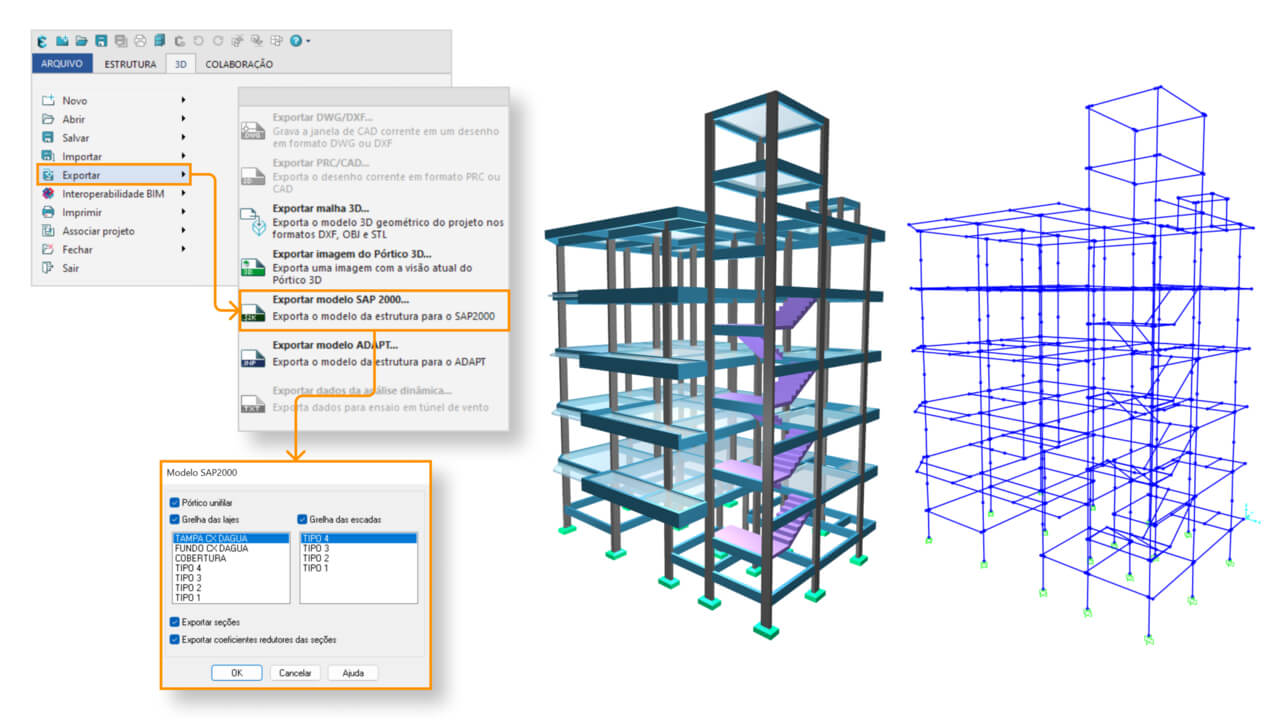Click the Exportar modelo ADAPT file icon
Image resolution: width=1280 pixels, height=720 pixels.
254,357
